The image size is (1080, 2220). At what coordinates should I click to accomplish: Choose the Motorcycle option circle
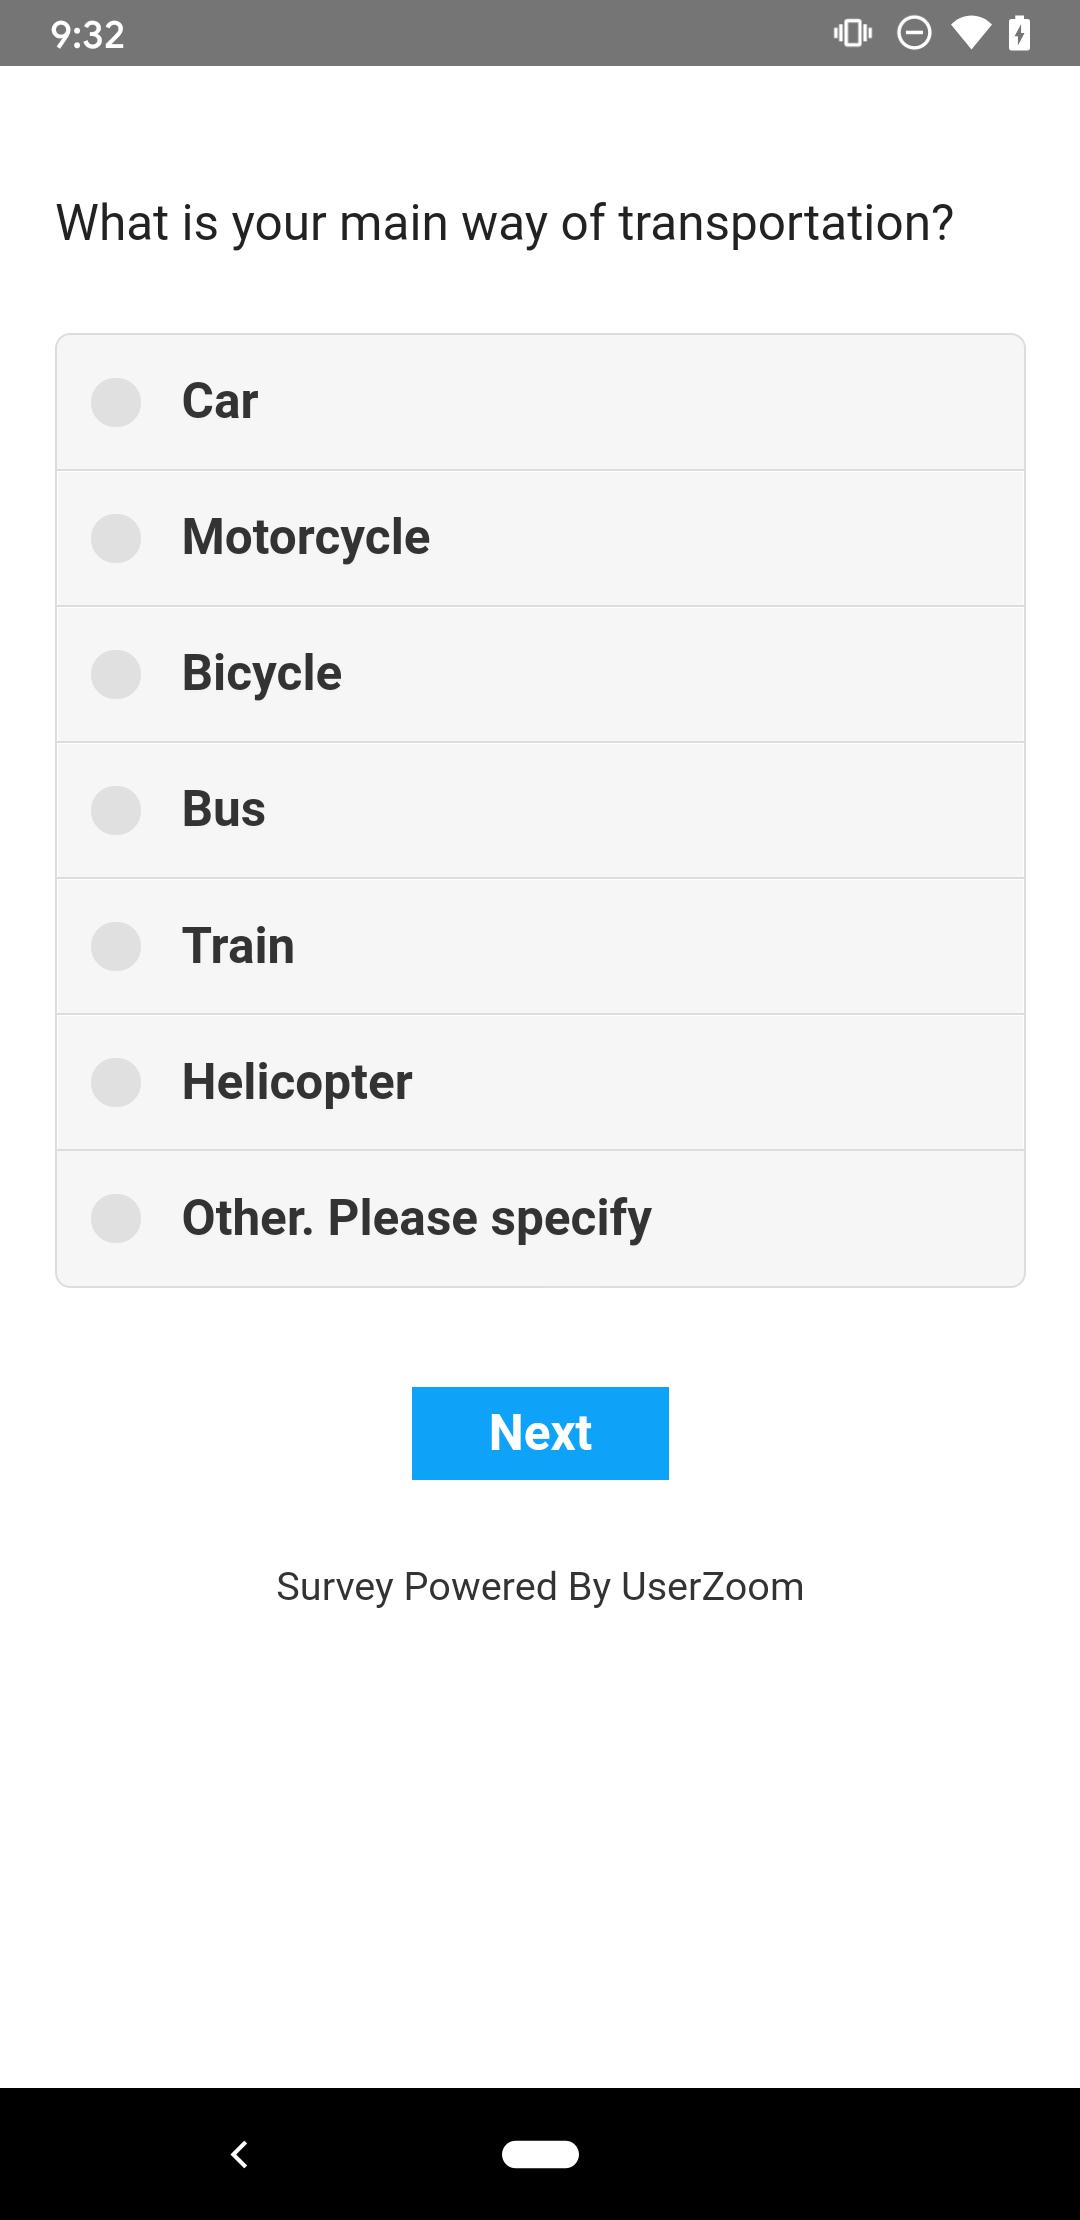tap(116, 538)
